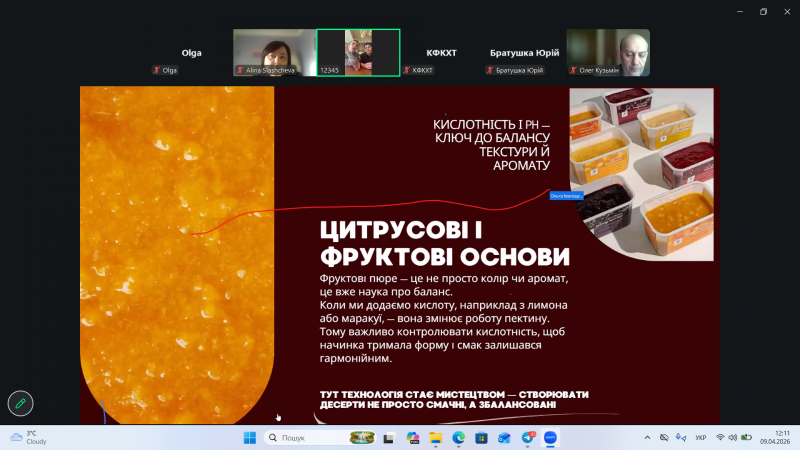Click the speaker volume icon

tap(733, 438)
